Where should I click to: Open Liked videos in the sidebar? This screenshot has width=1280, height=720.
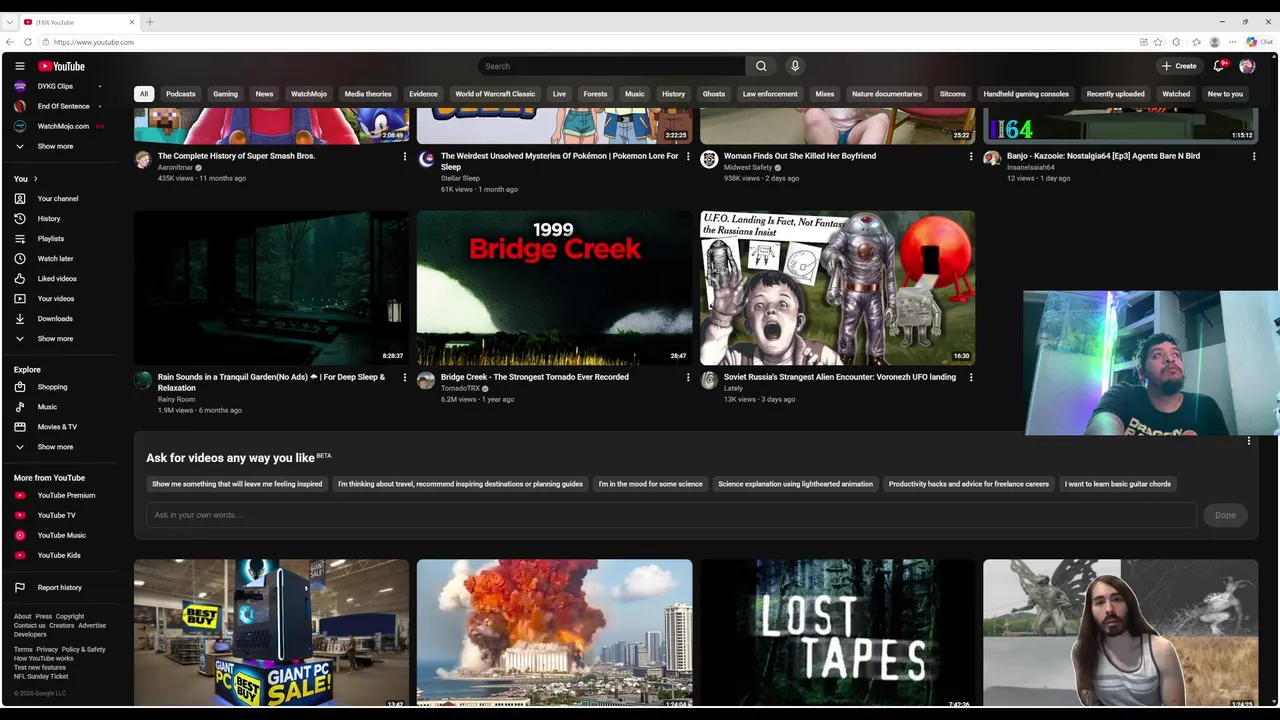(57, 278)
